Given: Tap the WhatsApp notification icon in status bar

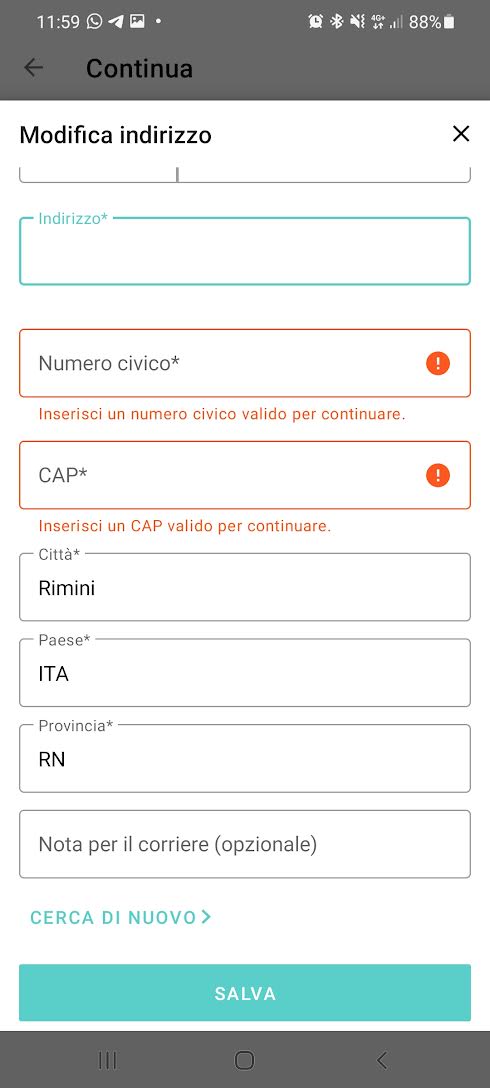Looking at the screenshot, I should [x=94, y=22].
